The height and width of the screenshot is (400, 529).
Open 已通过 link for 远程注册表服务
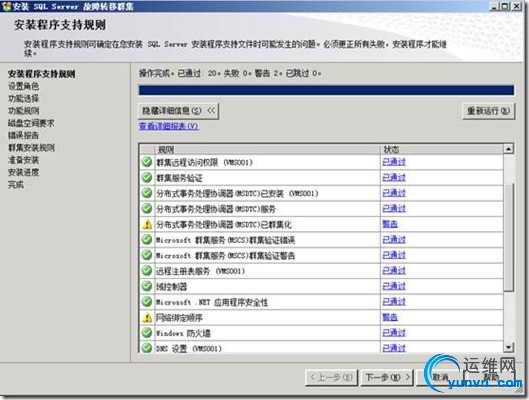coord(394,270)
